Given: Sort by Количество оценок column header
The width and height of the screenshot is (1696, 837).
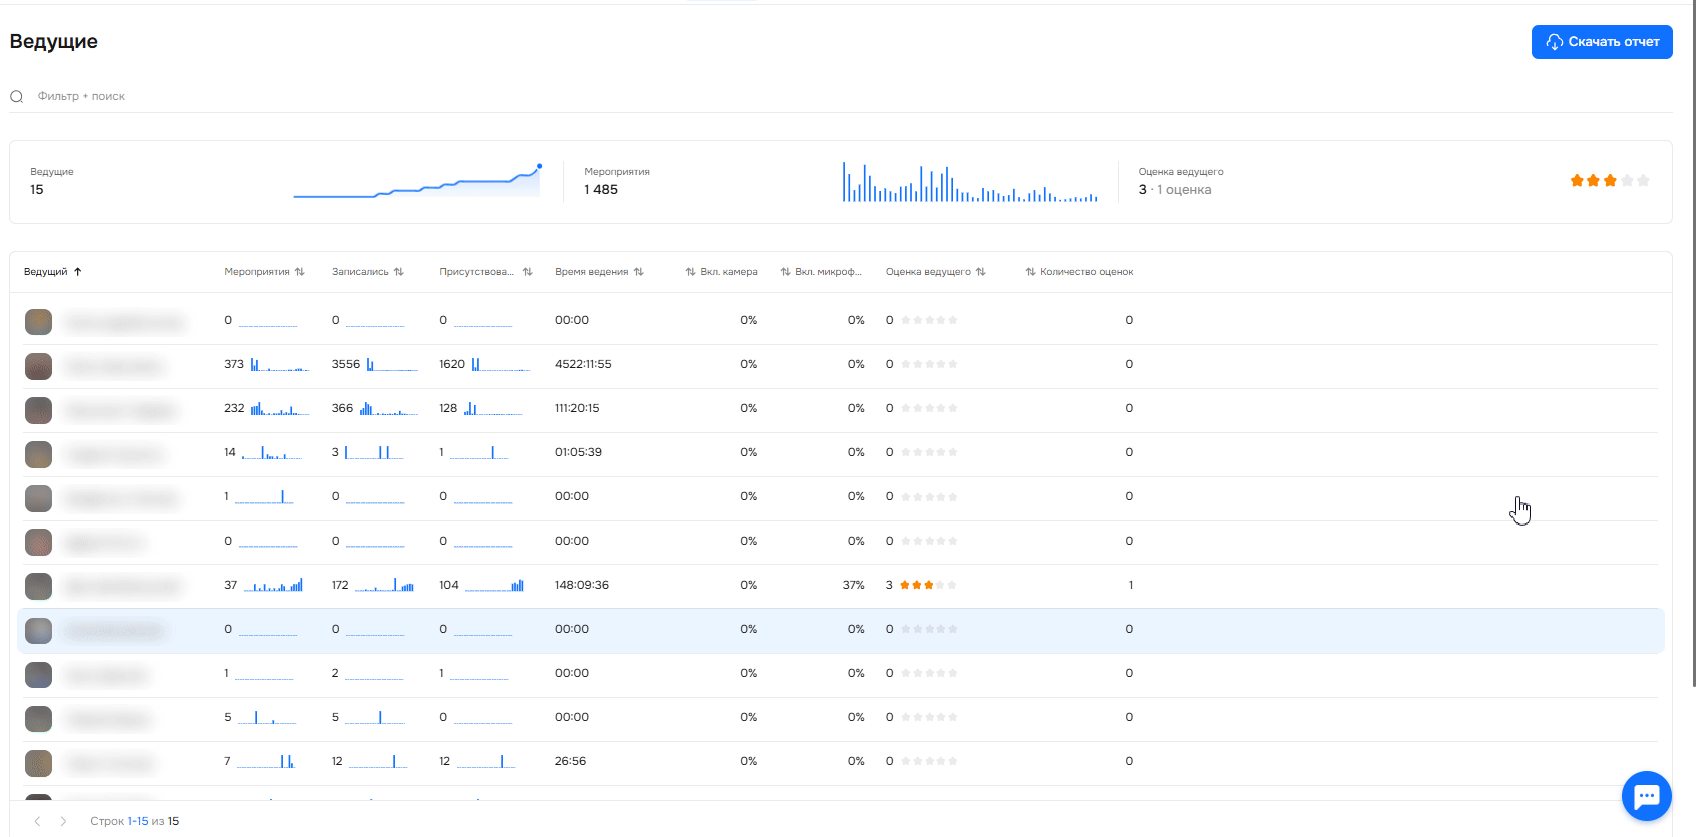Looking at the screenshot, I should [1079, 272].
